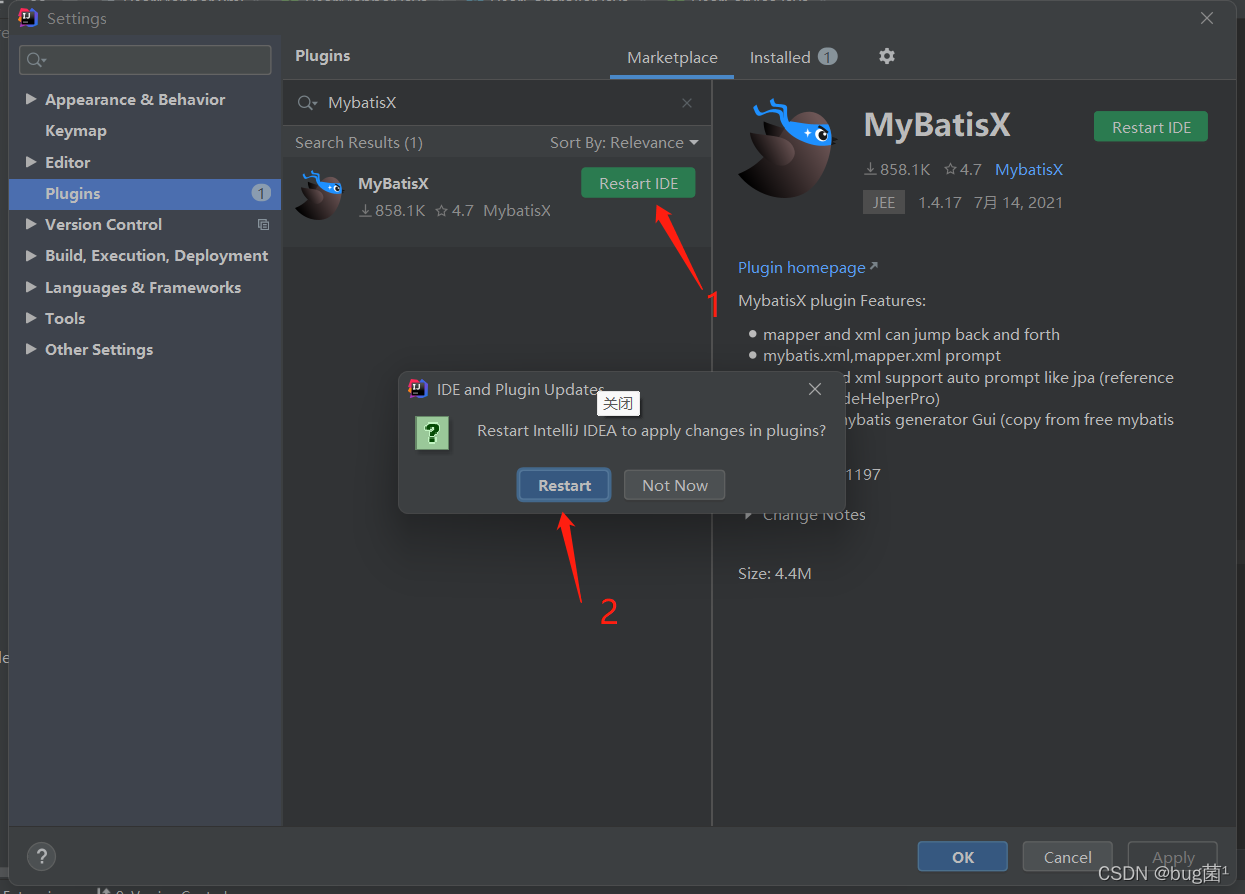The image size is (1245, 894).
Task: Click the settings search input field
Action: (145, 60)
